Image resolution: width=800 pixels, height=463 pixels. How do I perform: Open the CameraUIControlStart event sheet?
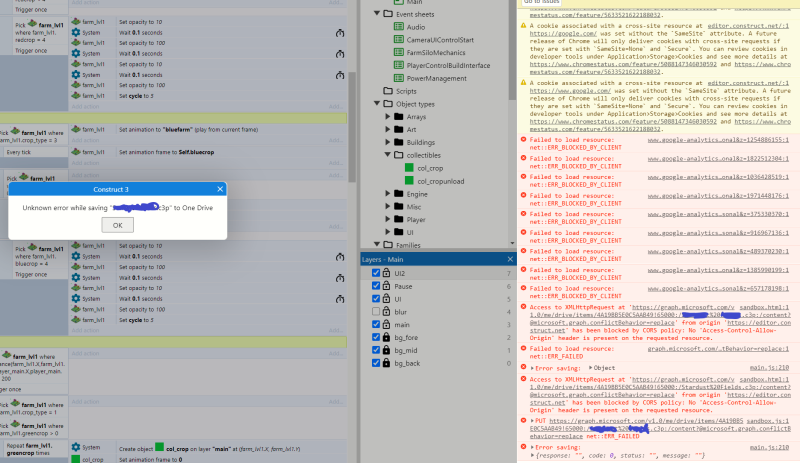pos(440,40)
